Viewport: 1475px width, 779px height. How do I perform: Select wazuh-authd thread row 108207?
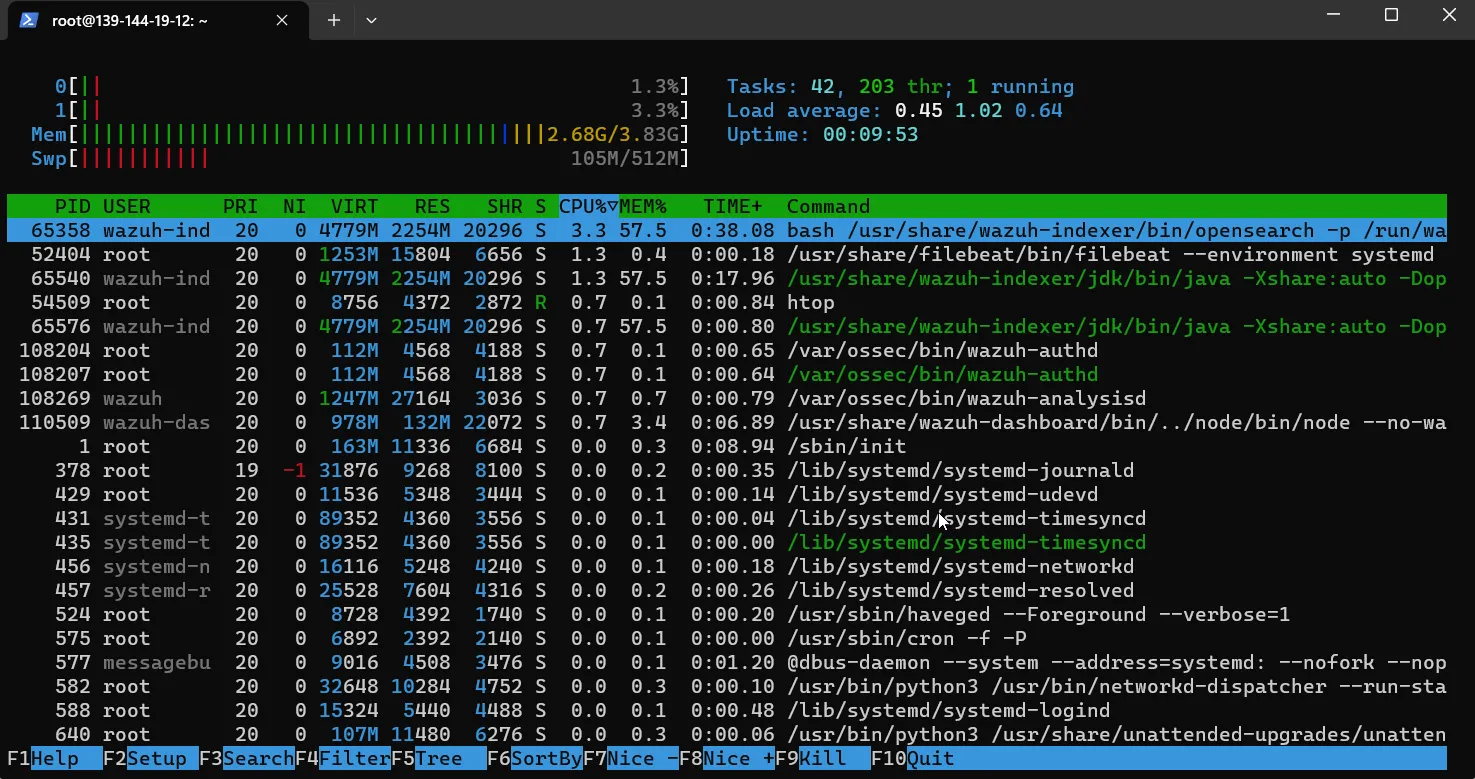[727, 374]
